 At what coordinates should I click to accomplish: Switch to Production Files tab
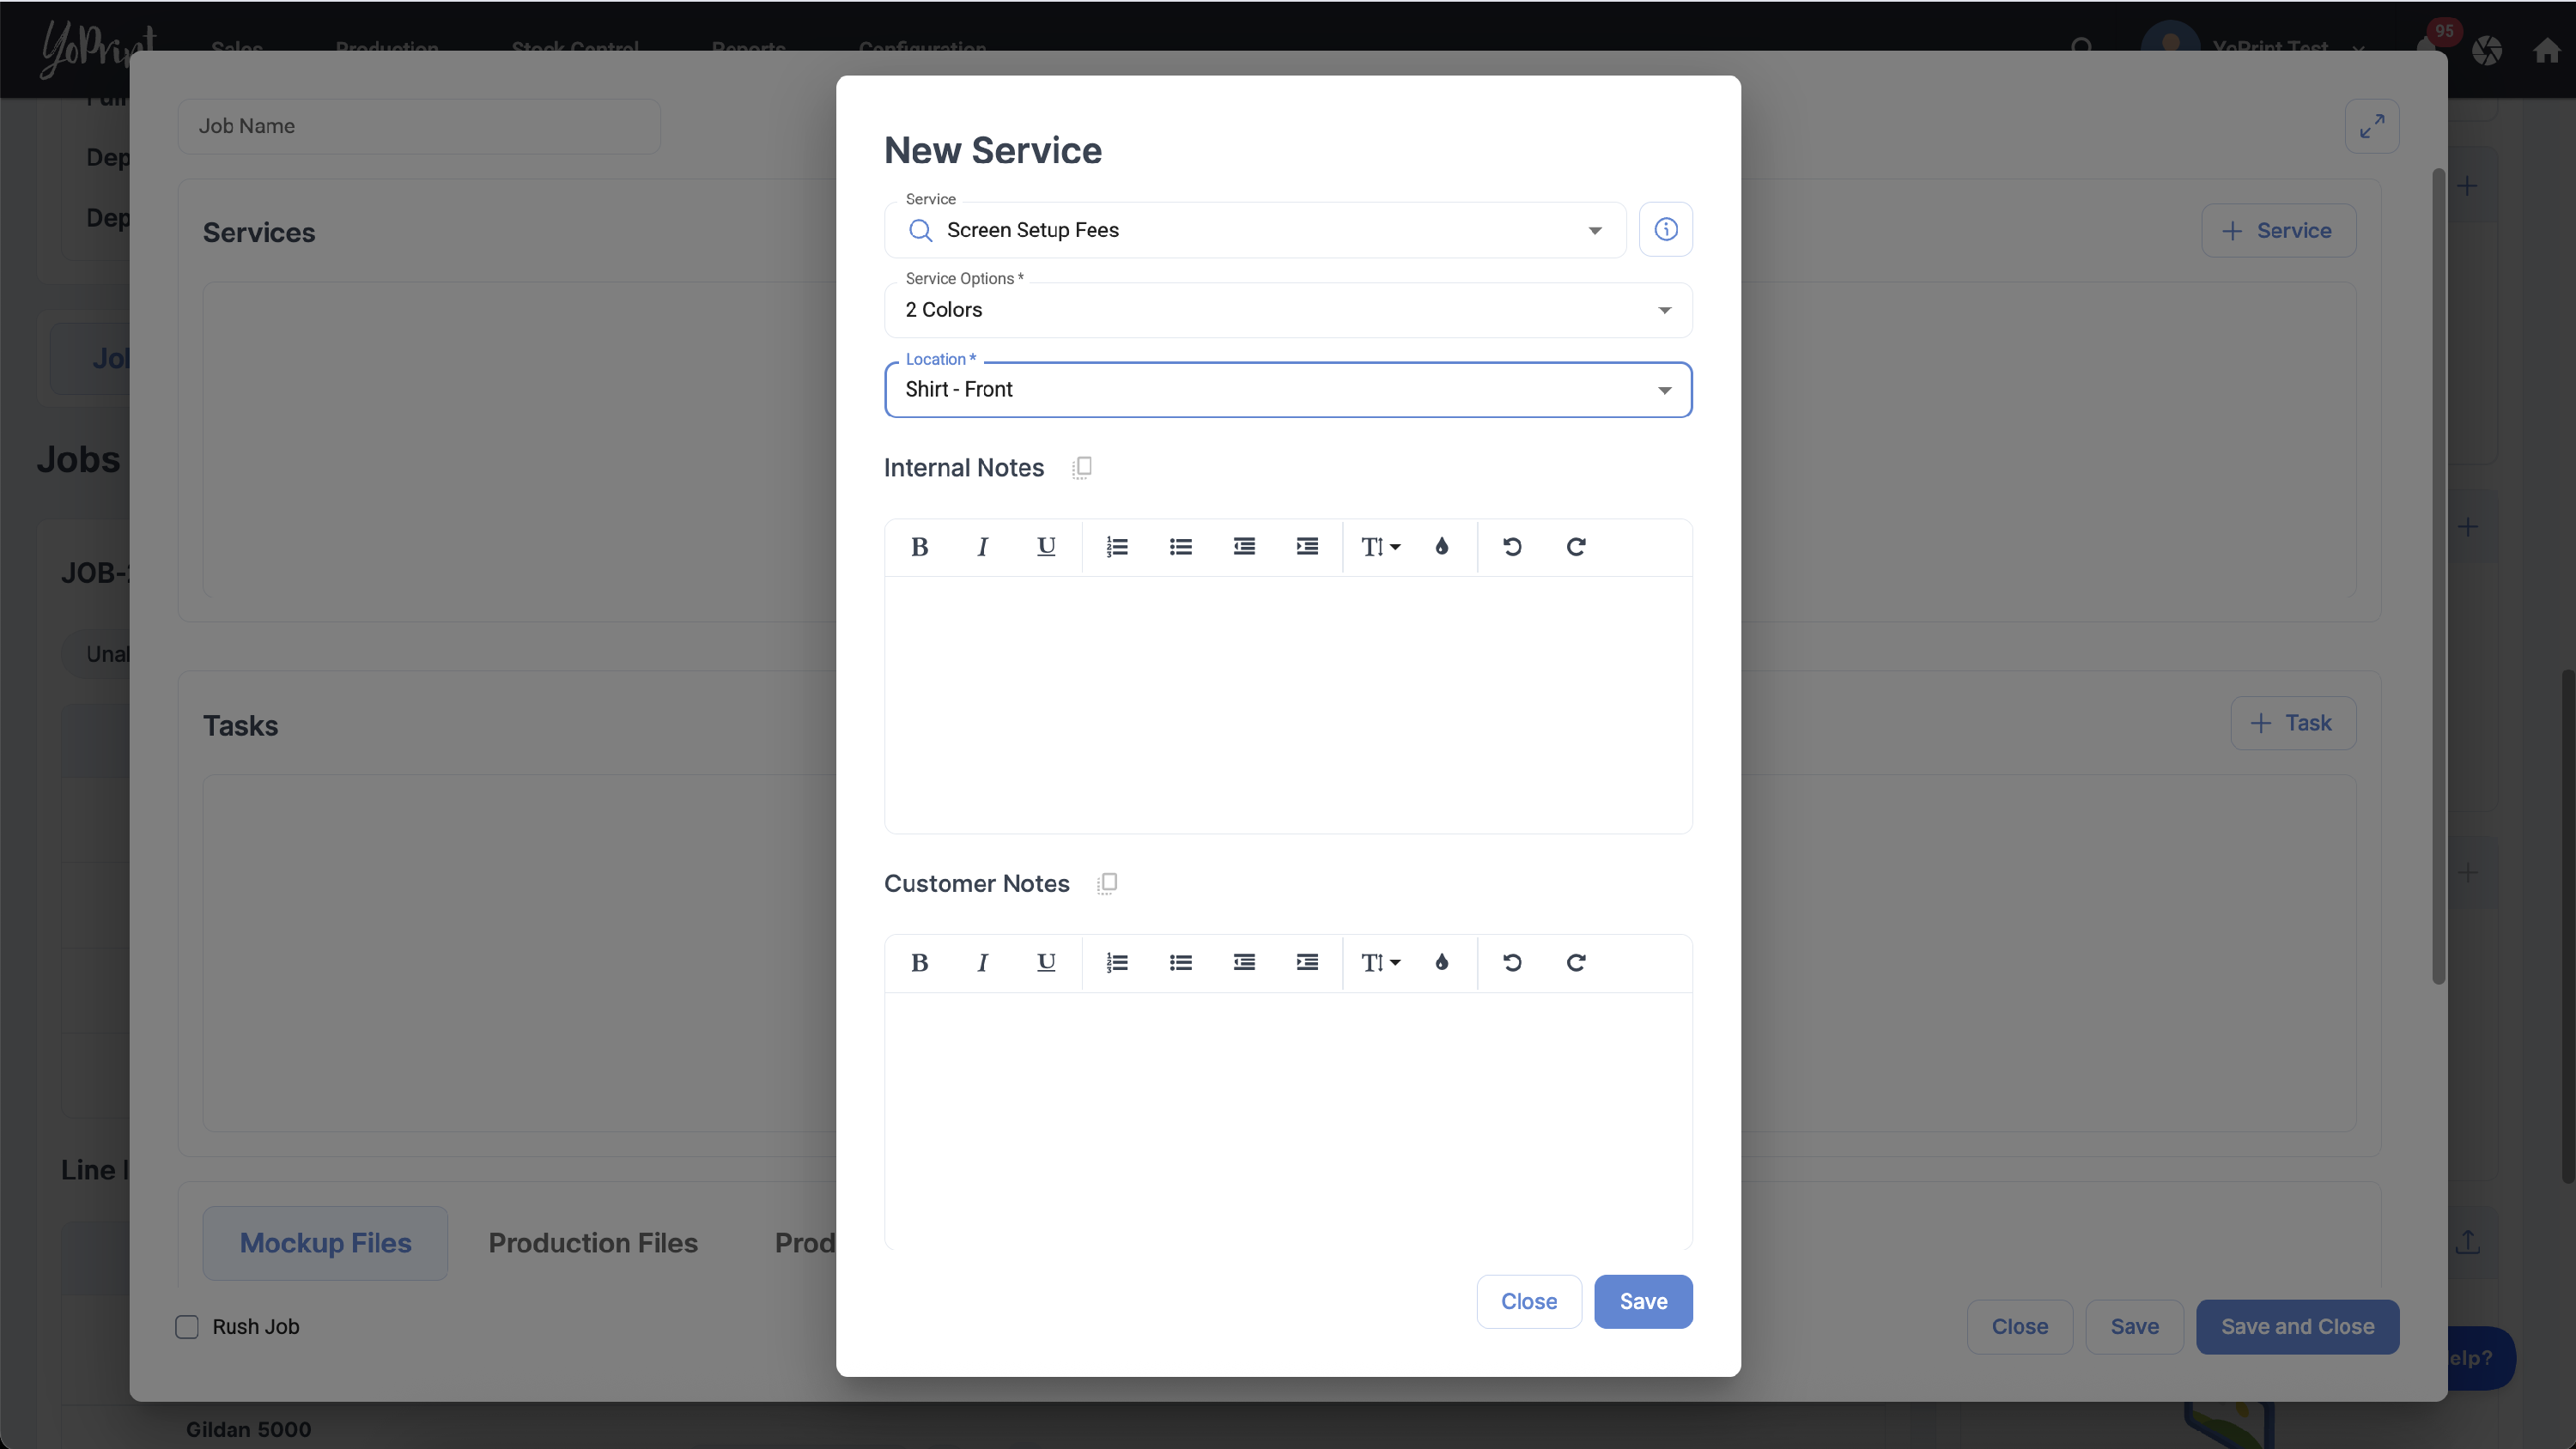pyautogui.click(x=593, y=1243)
